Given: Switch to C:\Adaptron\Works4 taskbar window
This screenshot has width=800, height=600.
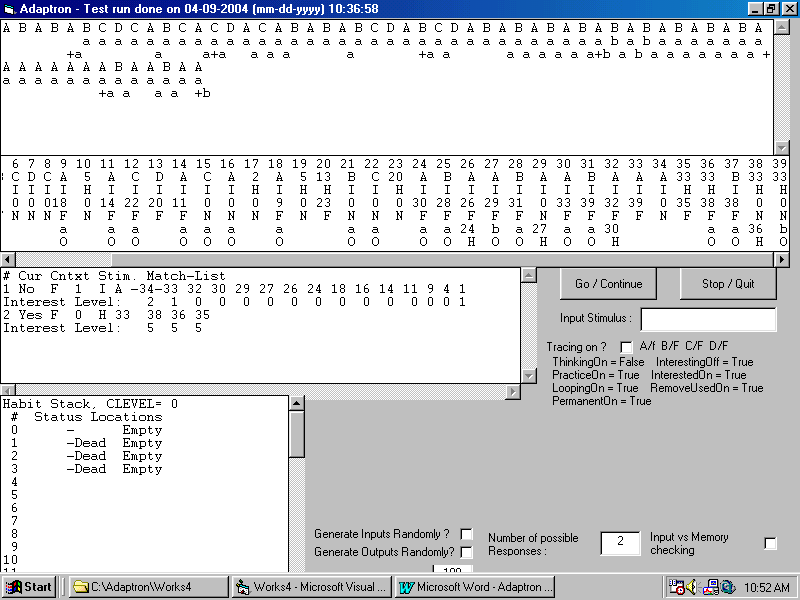Looking at the screenshot, I should click(x=148, y=587).
